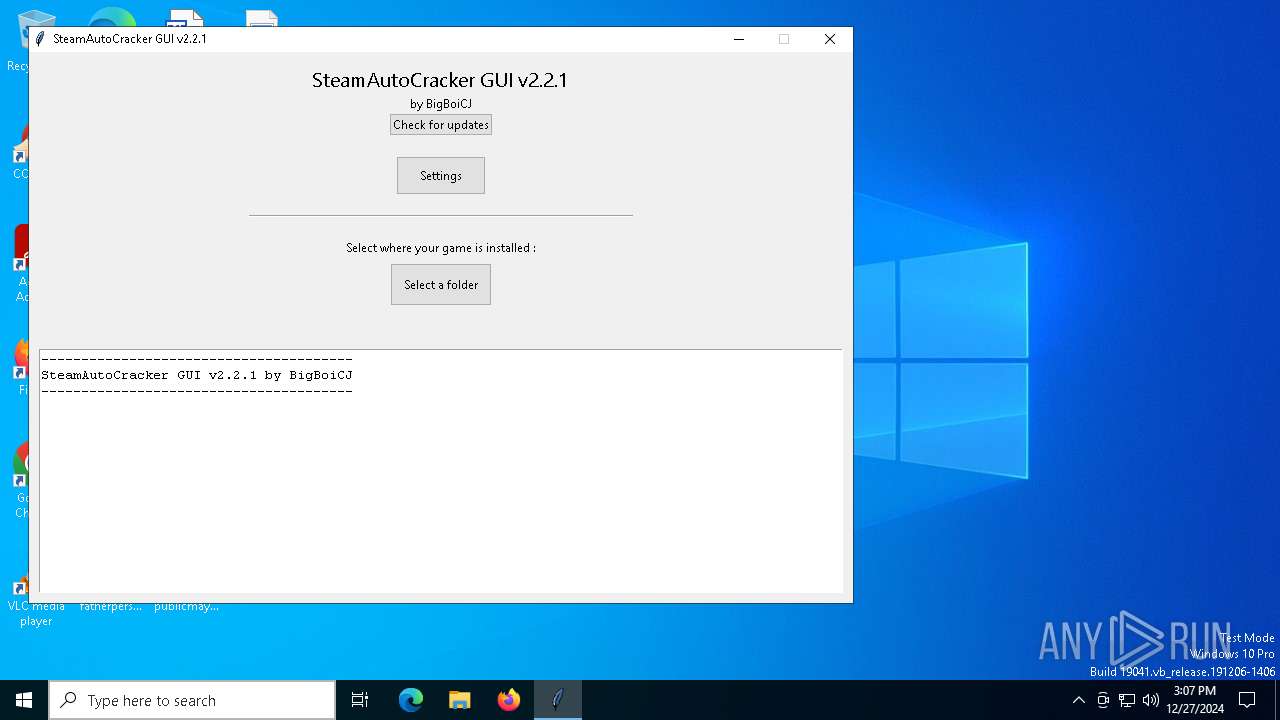Click the text by BigBoiCJ
1280x720 pixels.
(441, 104)
